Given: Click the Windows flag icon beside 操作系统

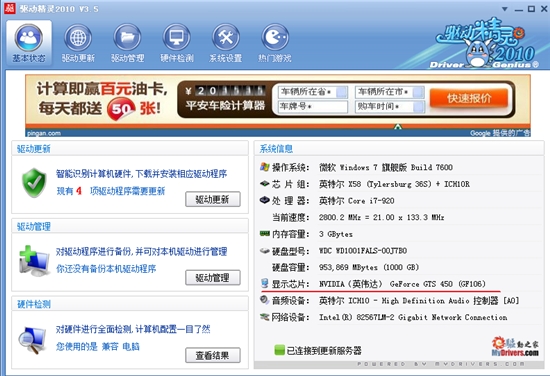Looking at the screenshot, I should click(264, 167).
